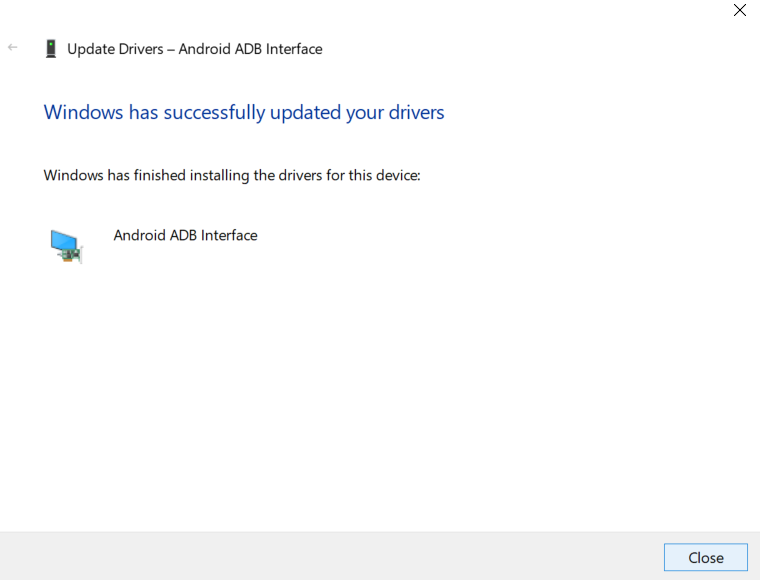
Task: Click the 'Update Drivers – Android ADB Interface' title
Action: [x=194, y=49]
